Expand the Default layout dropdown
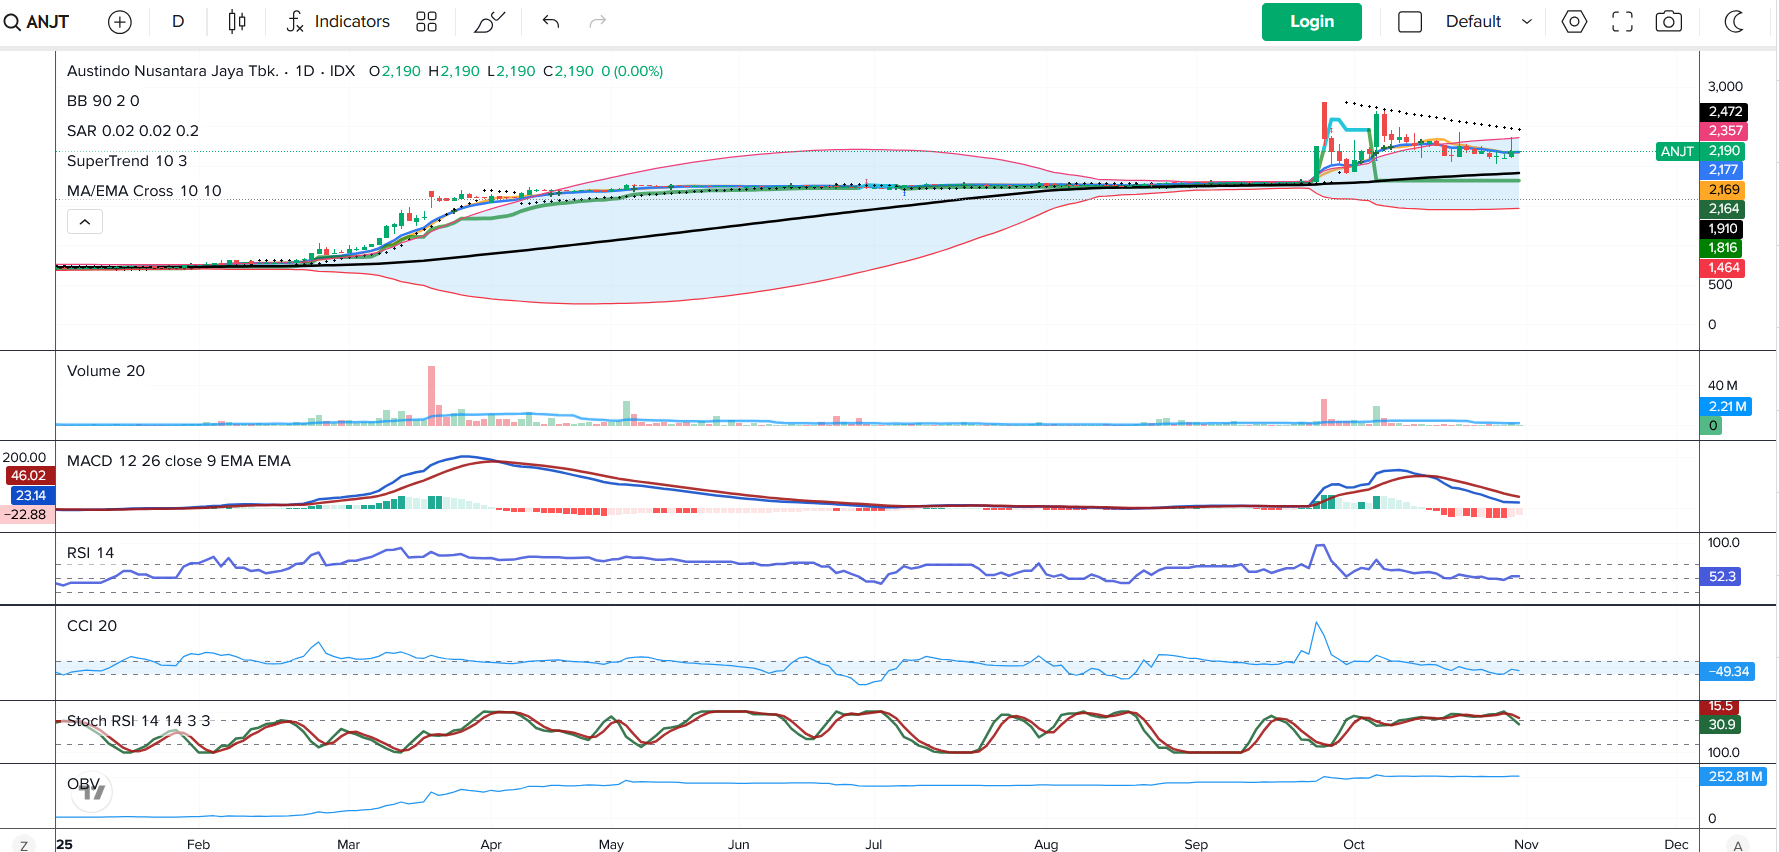Image resolution: width=1779 pixels, height=852 pixels. pyautogui.click(x=1489, y=22)
